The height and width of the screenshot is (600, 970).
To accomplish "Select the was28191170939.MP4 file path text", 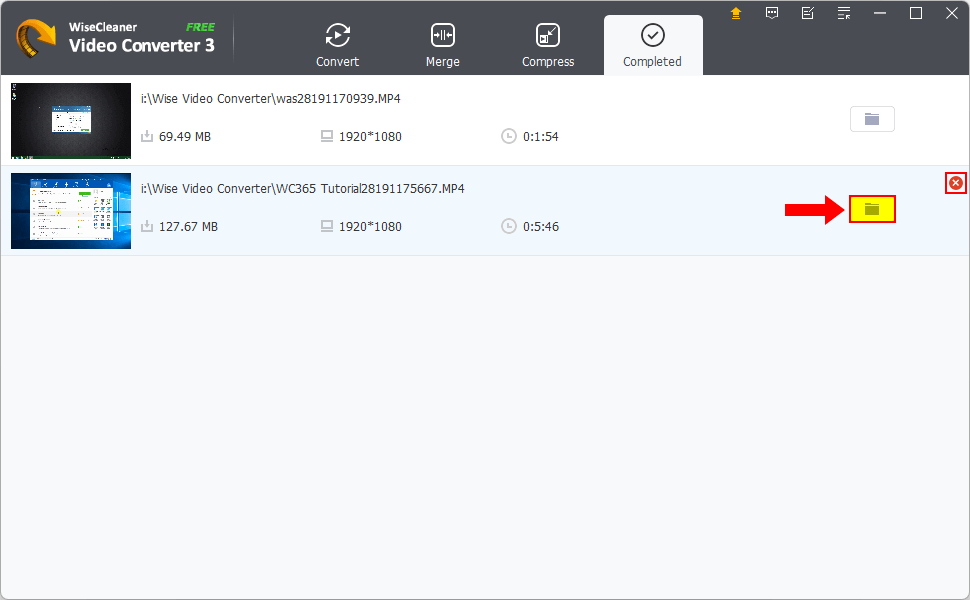I will (x=271, y=99).
